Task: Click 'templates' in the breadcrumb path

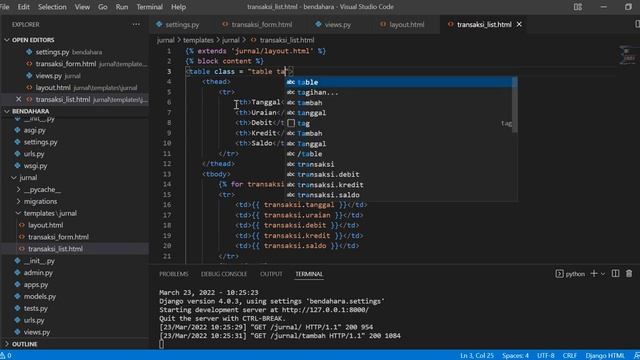Action: pos(198,40)
